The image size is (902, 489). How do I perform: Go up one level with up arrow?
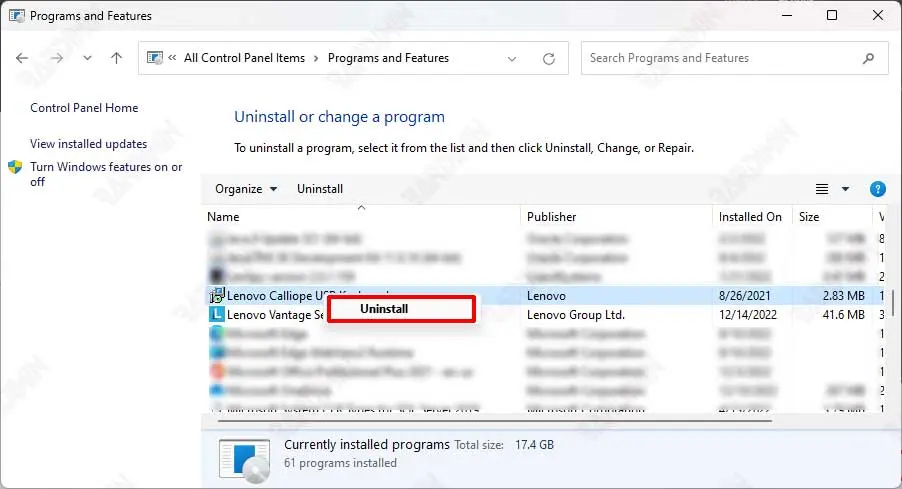[x=116, y=58]
